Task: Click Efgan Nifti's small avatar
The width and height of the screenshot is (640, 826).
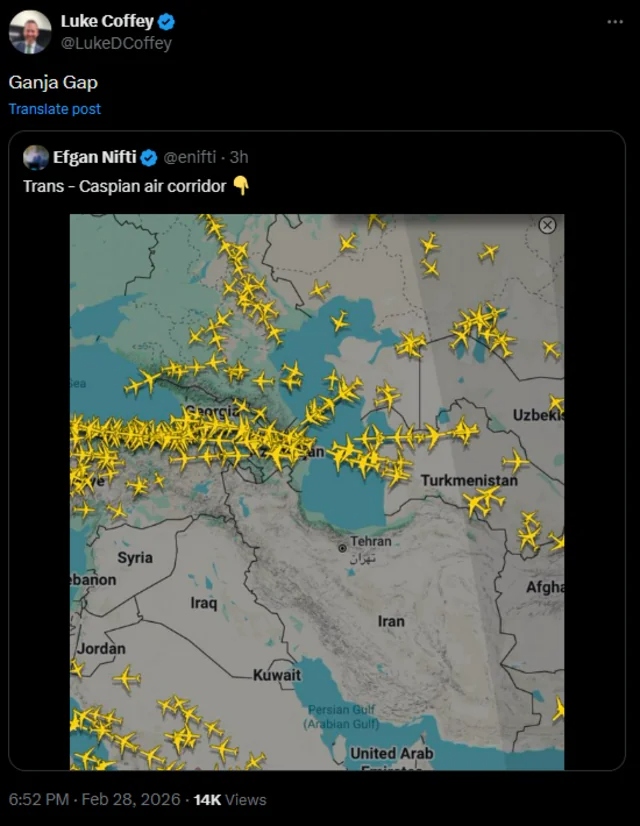Action: click(36, 157)
